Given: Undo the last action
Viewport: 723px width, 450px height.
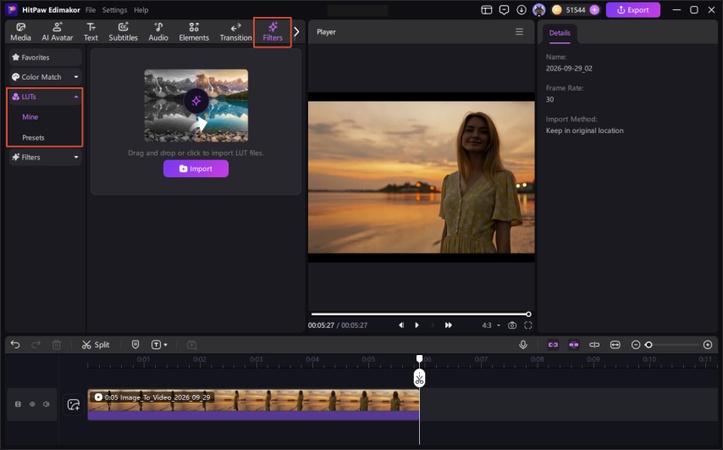Looking at the screenshot, I should tap(15, 344).
